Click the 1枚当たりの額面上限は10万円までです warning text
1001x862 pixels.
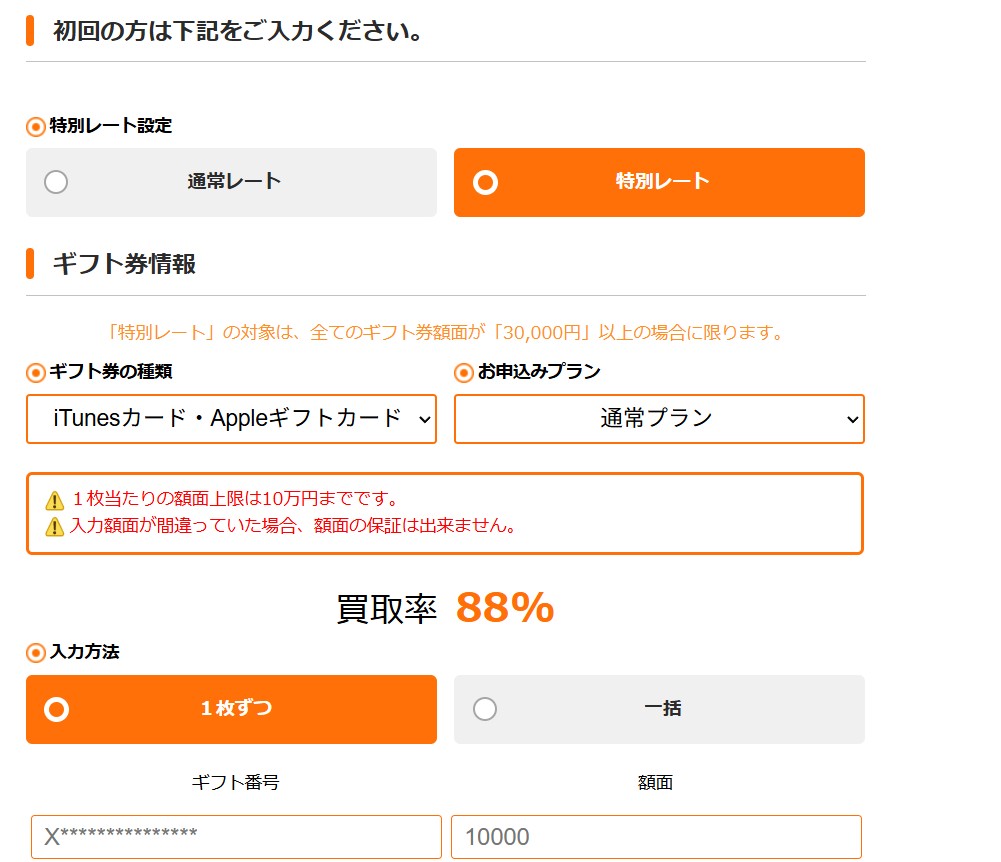coord(236,498)
